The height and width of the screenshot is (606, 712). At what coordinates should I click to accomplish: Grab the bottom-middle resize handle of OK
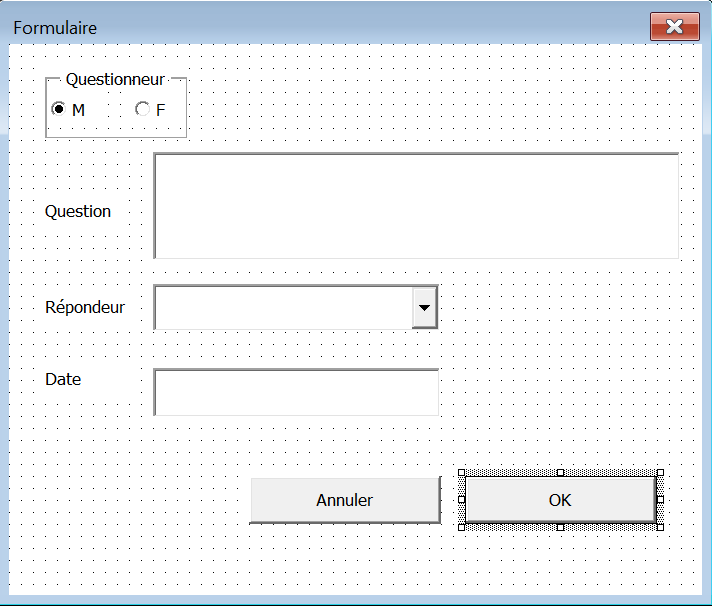click(560, 526)
